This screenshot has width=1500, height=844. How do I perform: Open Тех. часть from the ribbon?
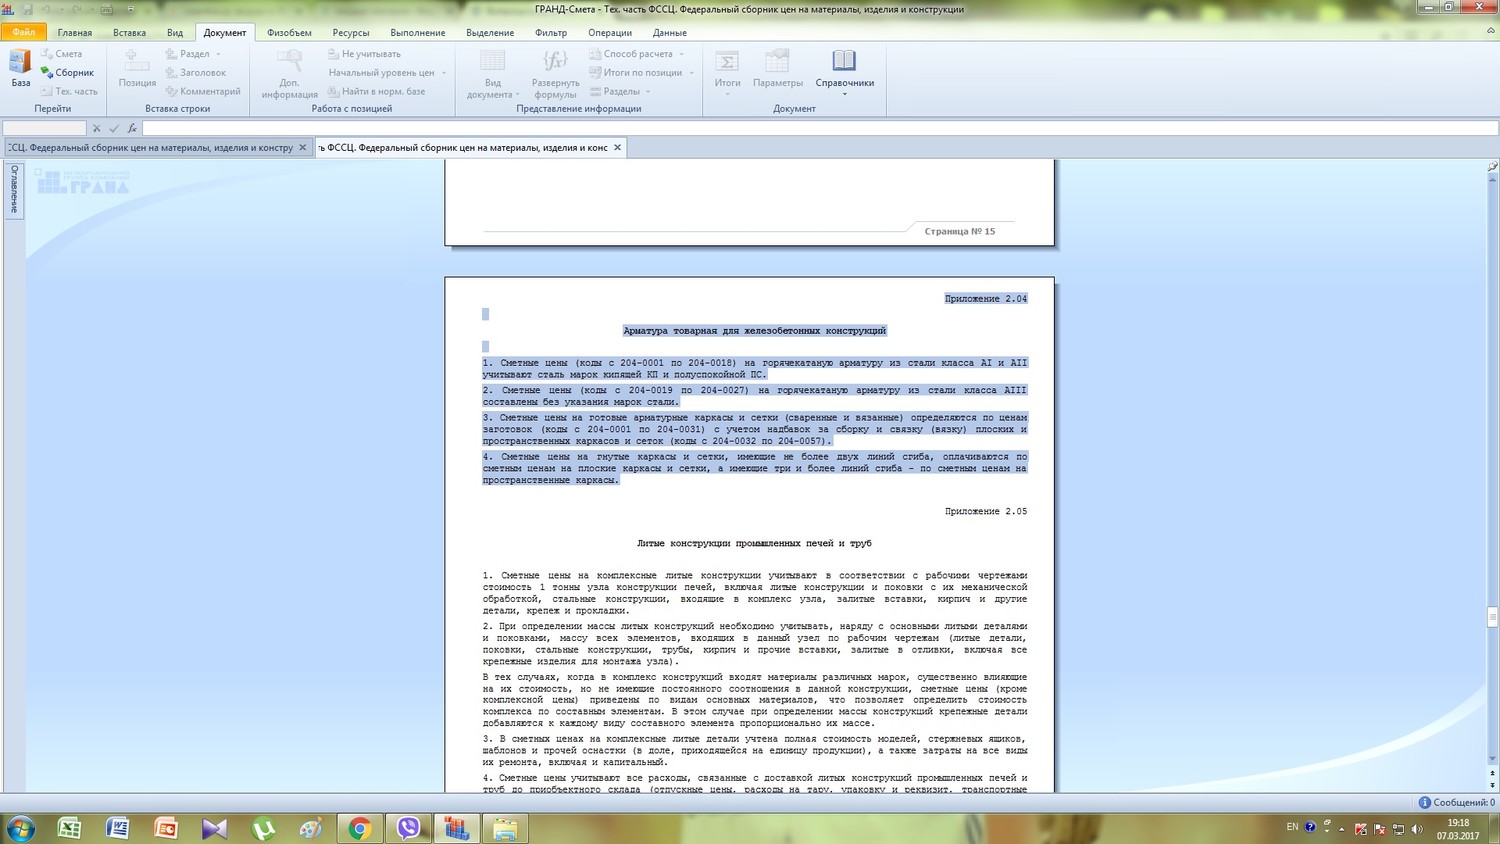70,91
